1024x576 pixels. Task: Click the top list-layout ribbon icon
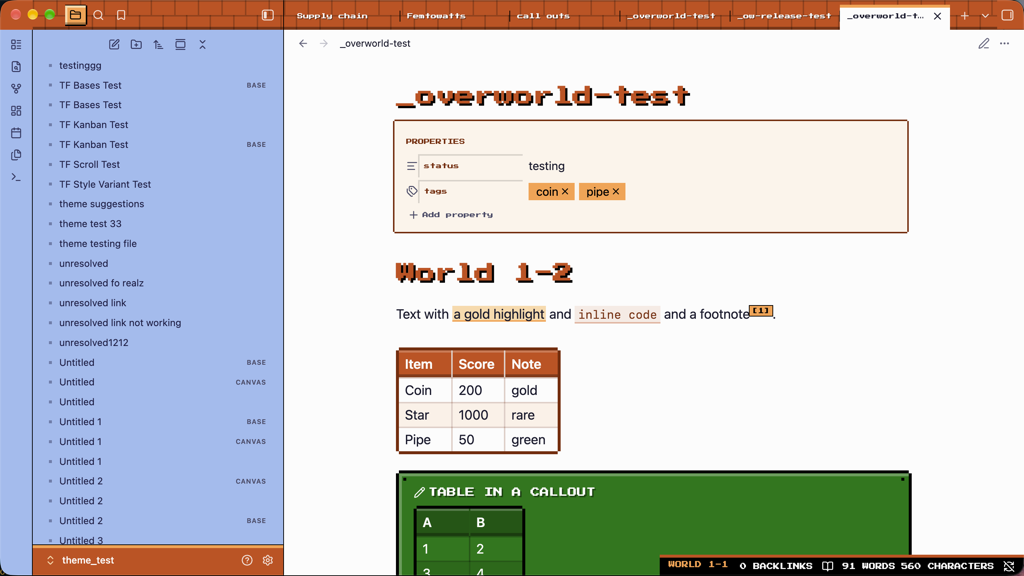pos(16,44)
